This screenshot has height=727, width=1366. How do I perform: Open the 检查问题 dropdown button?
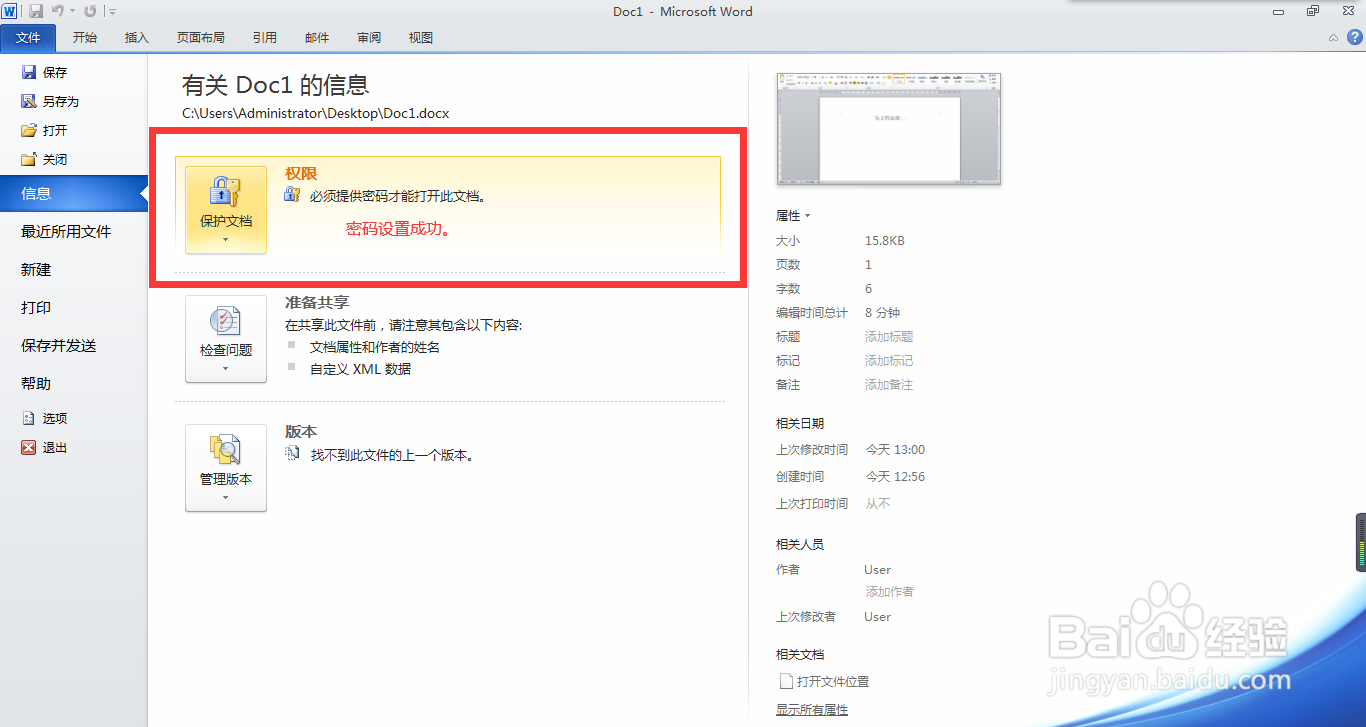[x=226, y=339]
